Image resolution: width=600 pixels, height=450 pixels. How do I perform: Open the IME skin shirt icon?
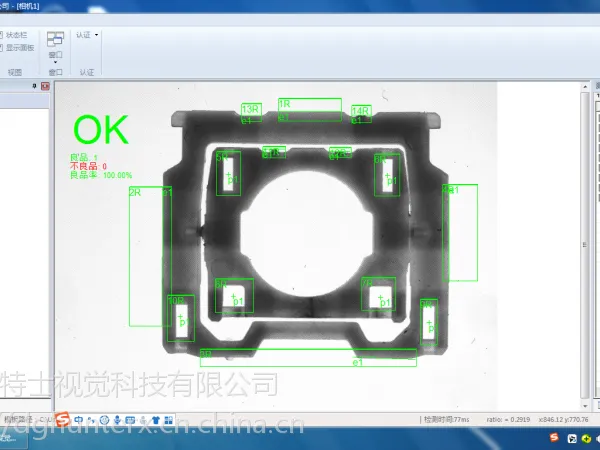point(156,420)
